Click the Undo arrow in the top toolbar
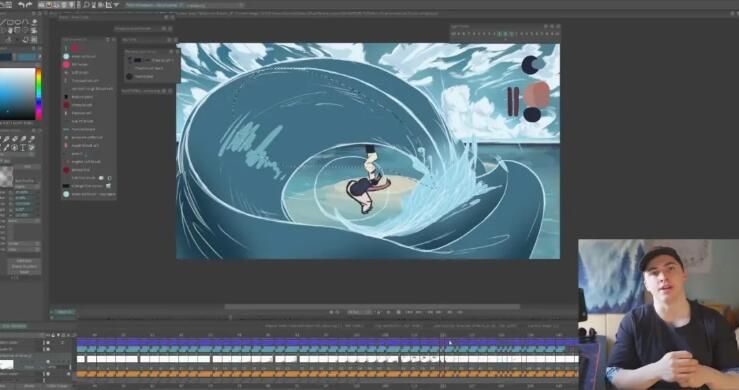Screen dimensions: 739x390 (x=21, y=5)
